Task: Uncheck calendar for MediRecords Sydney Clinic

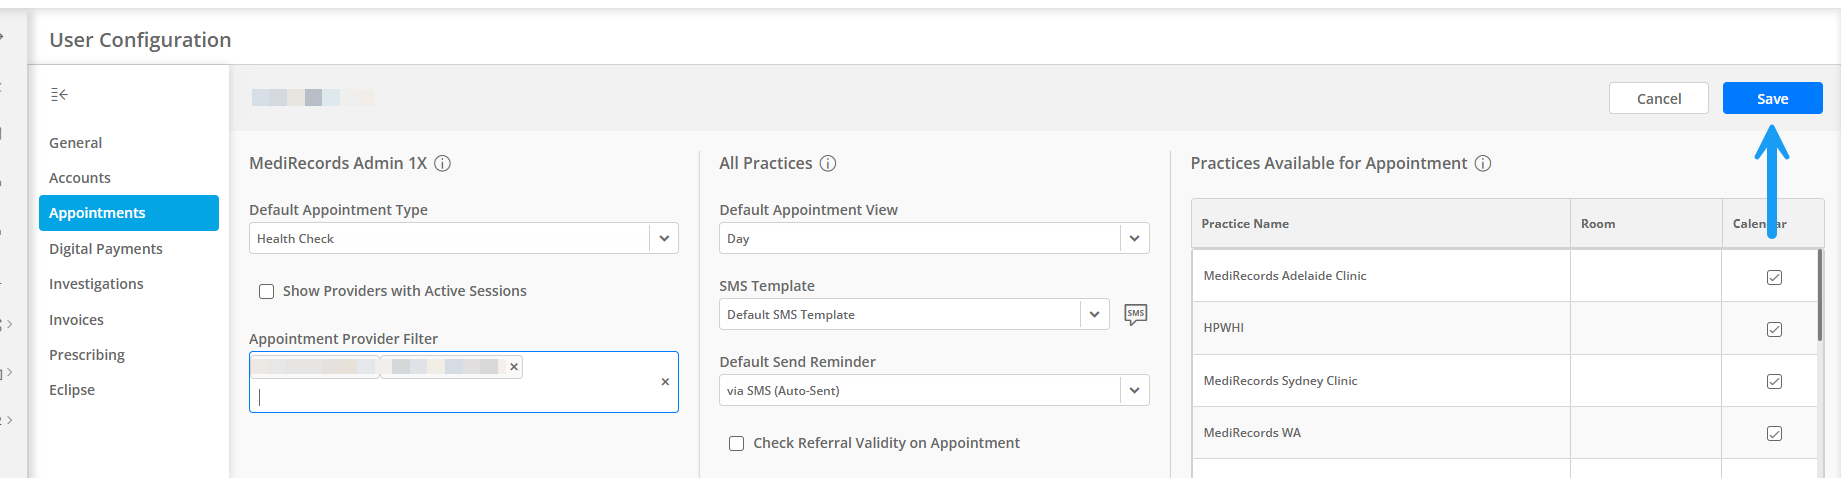Action: (1774, 381)
